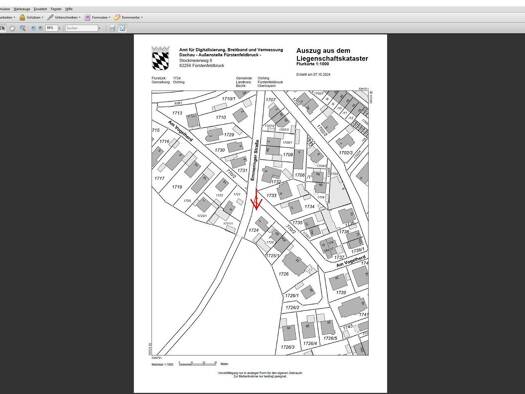Click the fit full page icon
The width and height of the screenshot is (525, 394).
pos(123,28)
